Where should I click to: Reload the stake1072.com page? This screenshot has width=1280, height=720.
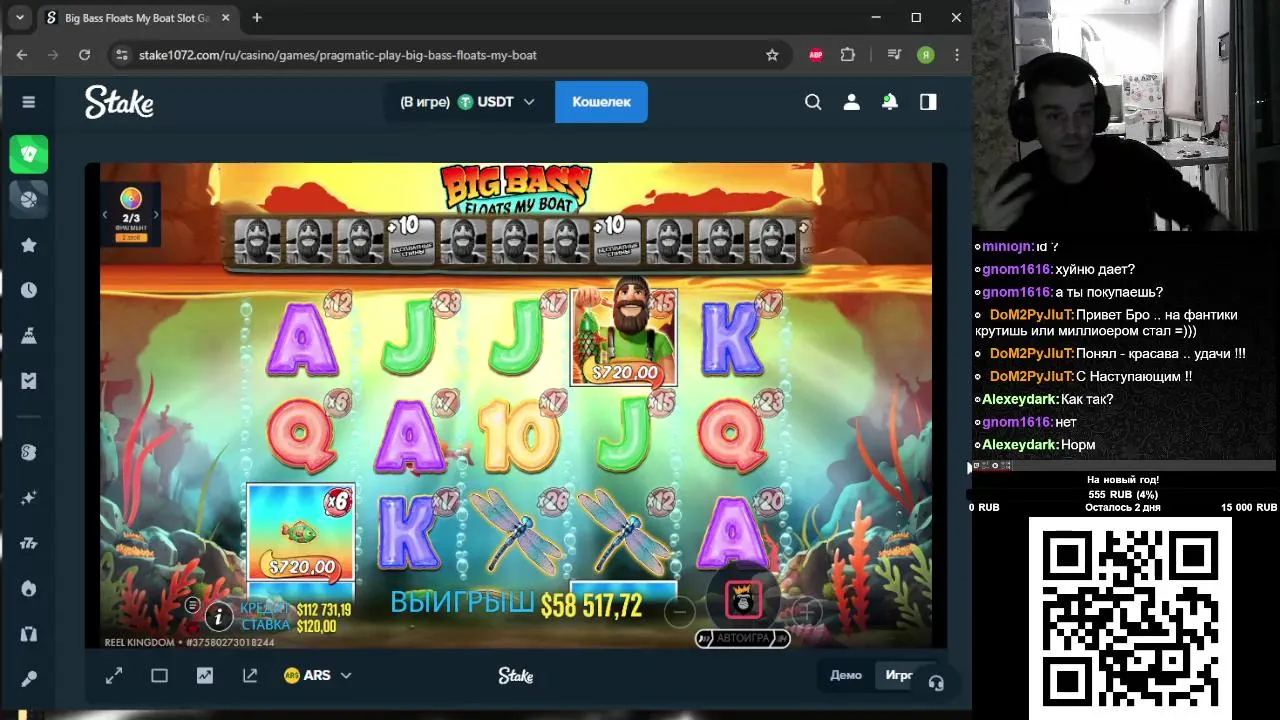click(x=84, y=55)
